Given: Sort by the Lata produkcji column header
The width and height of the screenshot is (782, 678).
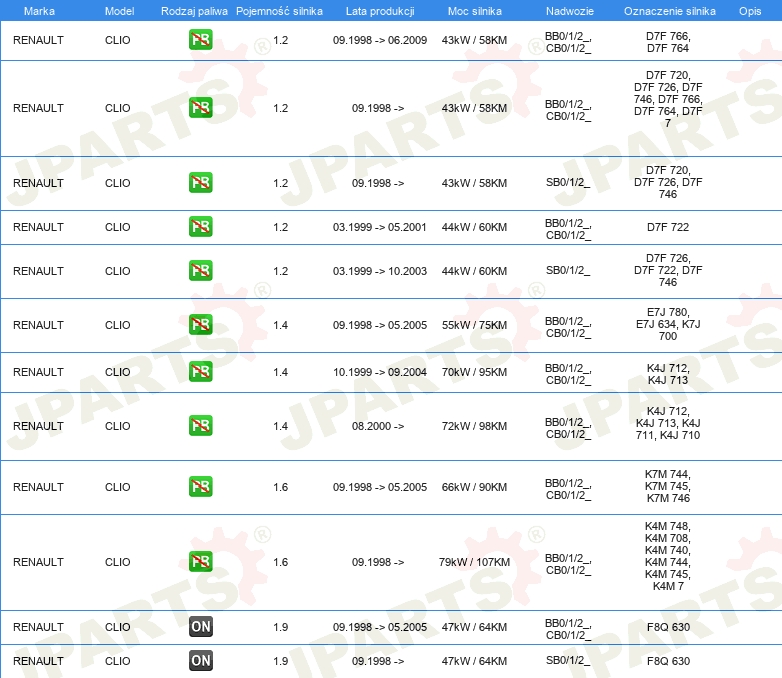Looking at the screenshot, I should coord(379,11).
